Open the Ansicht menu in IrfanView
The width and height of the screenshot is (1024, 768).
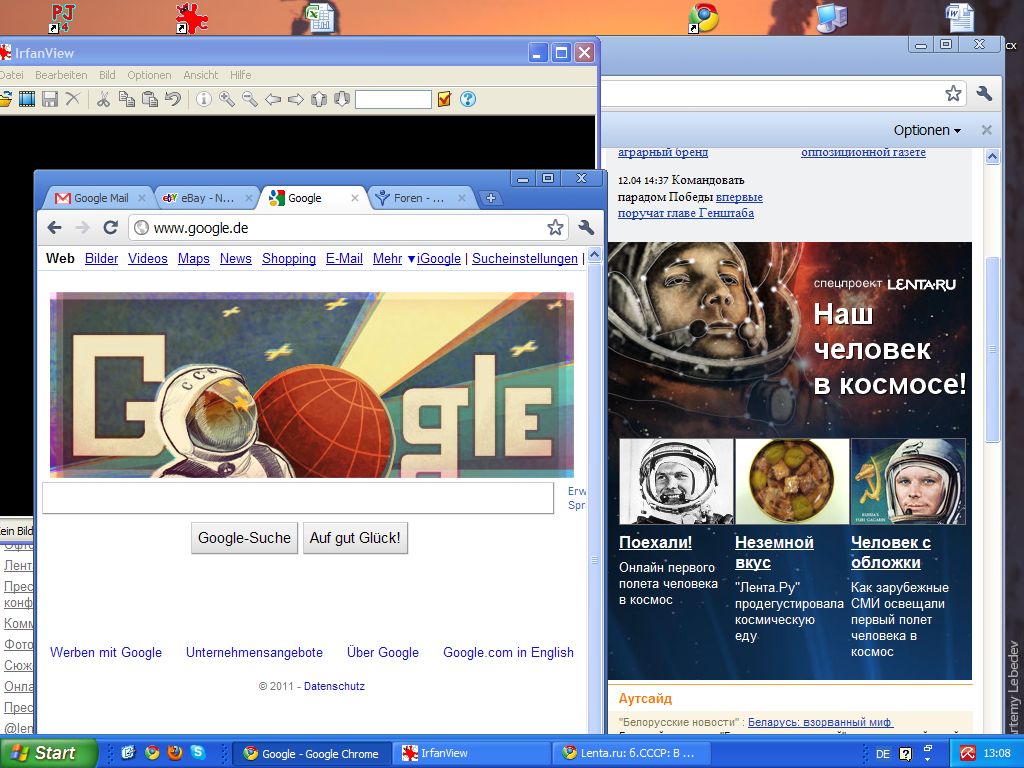pyautogui.click(x=200, y=75)
